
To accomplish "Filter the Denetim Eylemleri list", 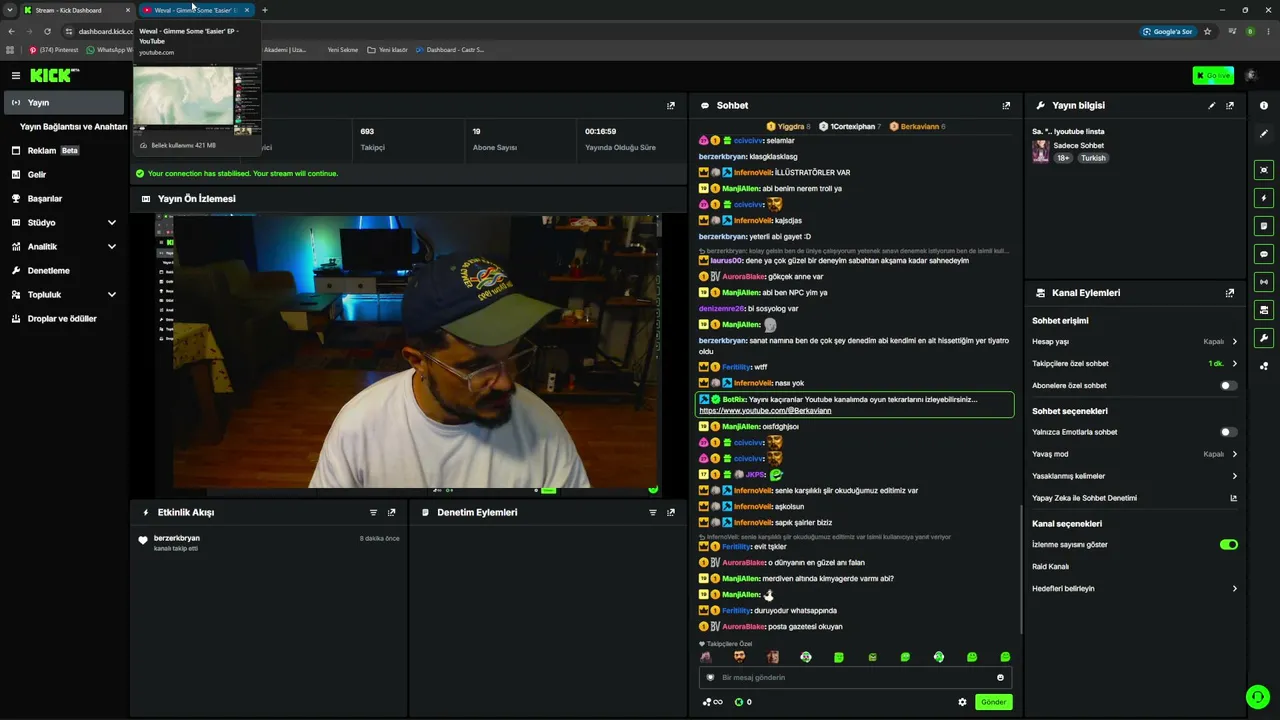I will [652, 512].
